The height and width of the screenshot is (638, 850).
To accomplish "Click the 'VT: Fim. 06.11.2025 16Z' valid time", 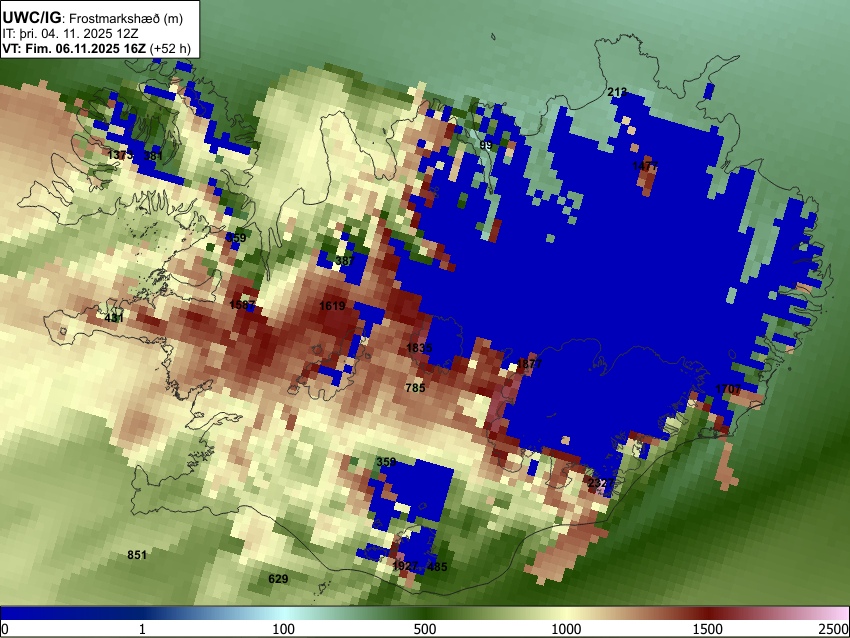I will [74, 48].
